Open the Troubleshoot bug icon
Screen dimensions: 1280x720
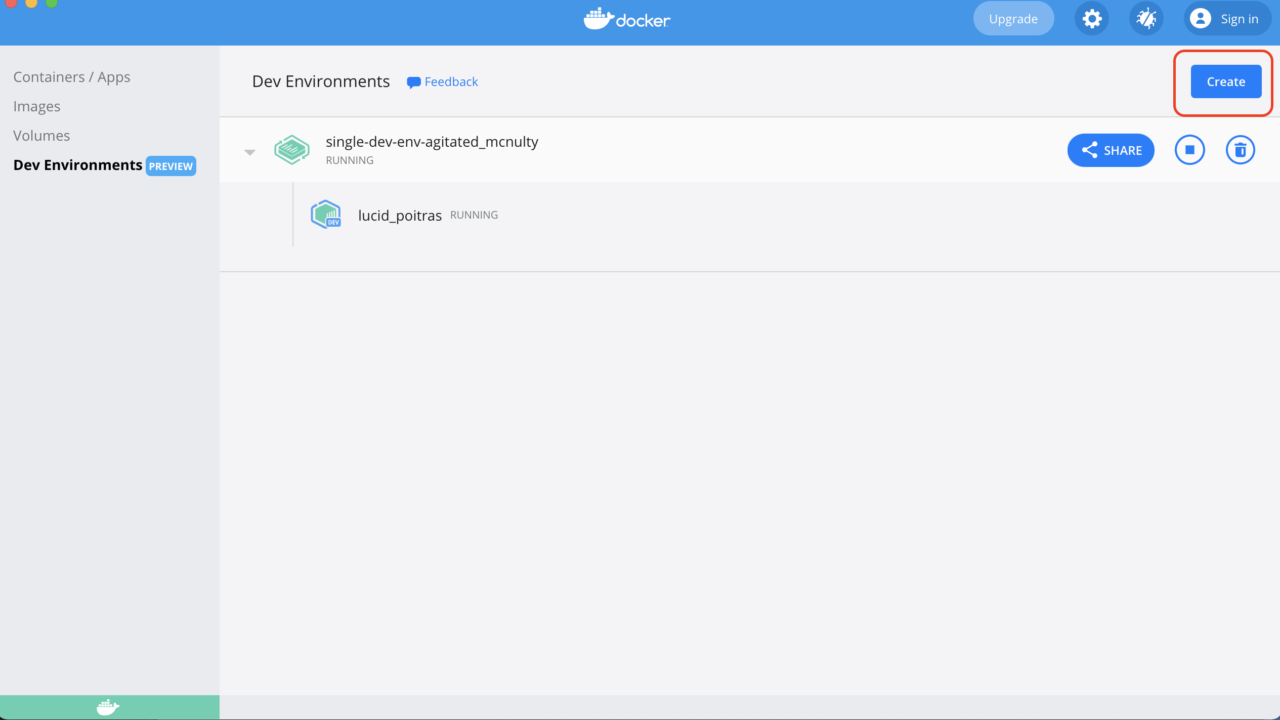[1146, 18]
